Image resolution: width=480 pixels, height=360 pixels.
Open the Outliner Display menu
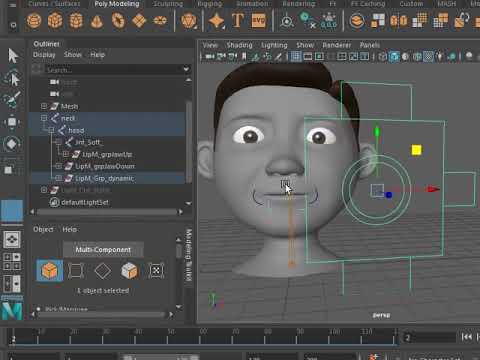(x=44, y=55)
